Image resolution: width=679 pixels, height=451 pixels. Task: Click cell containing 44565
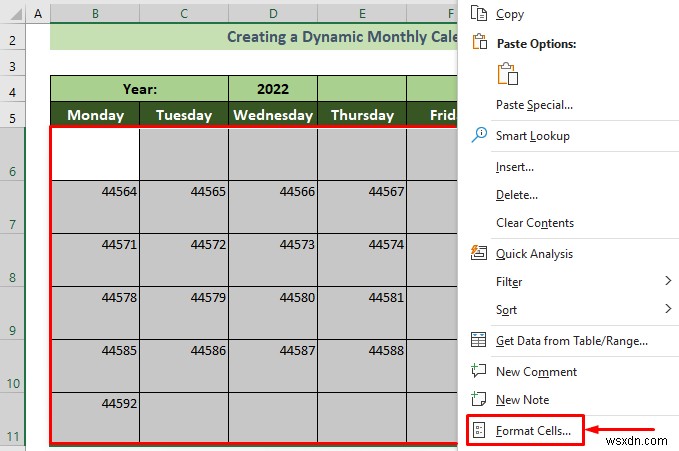184,207
